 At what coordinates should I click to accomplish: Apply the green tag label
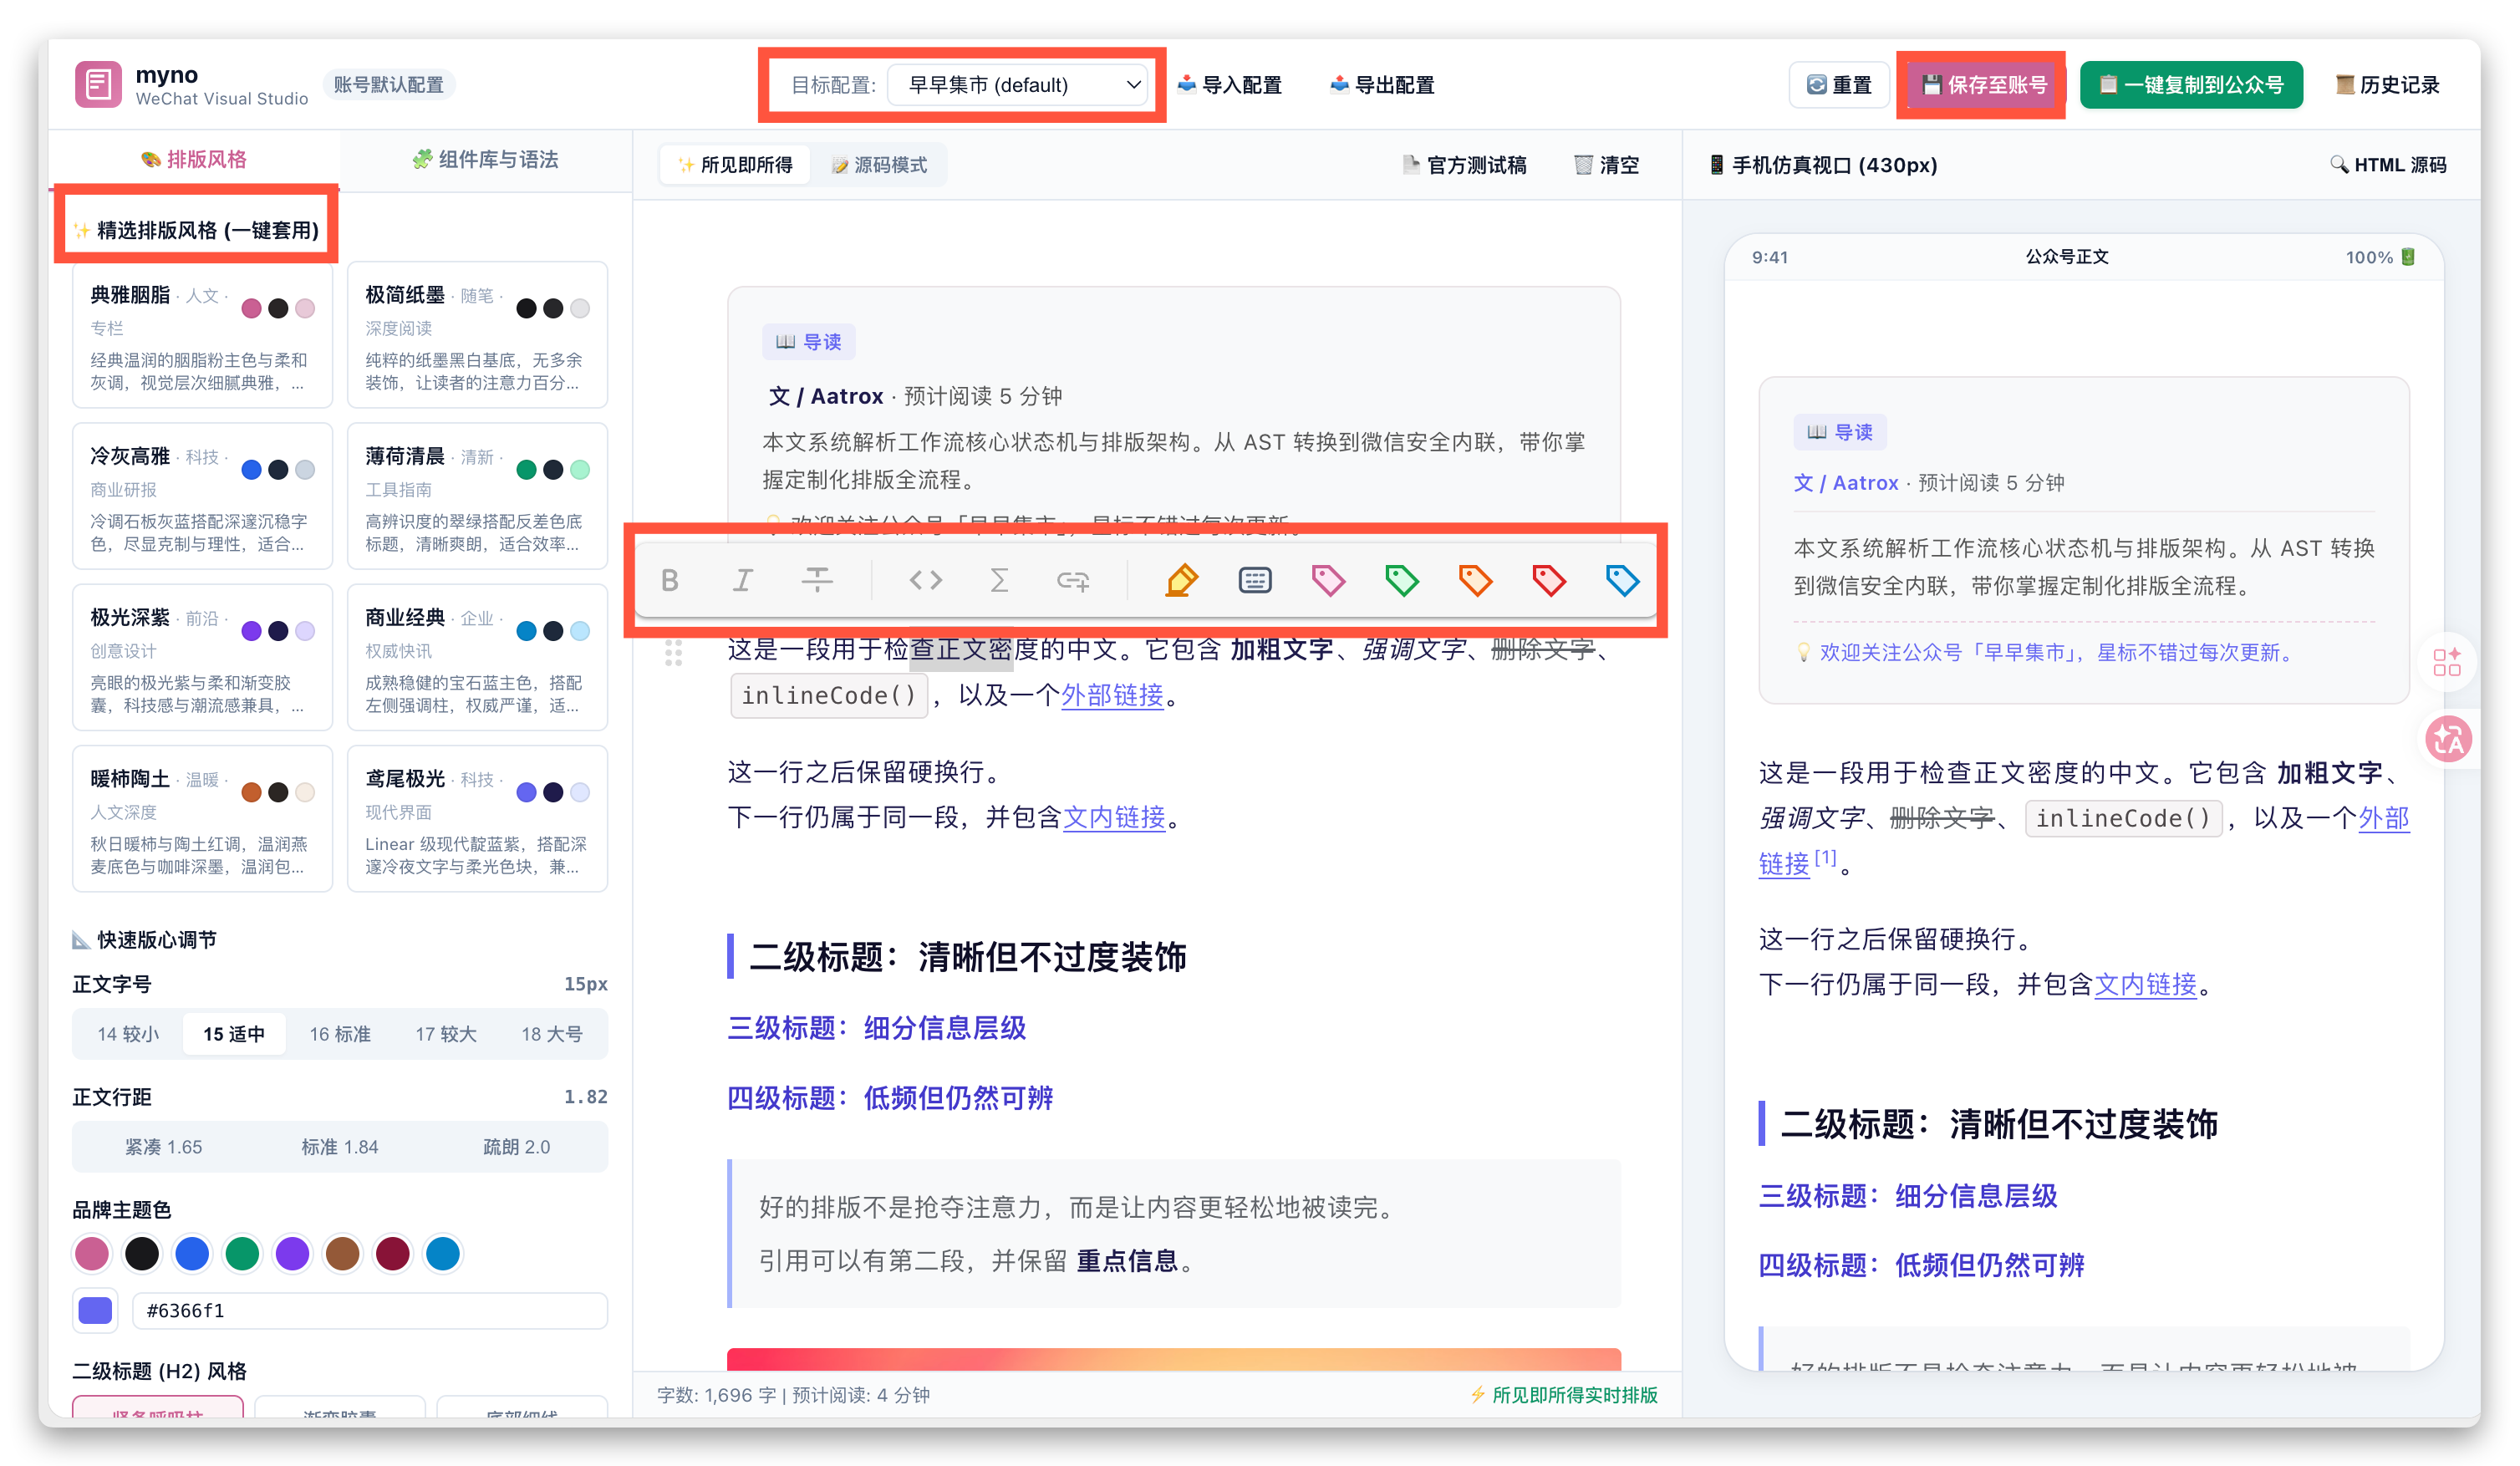coord(1401,580)
